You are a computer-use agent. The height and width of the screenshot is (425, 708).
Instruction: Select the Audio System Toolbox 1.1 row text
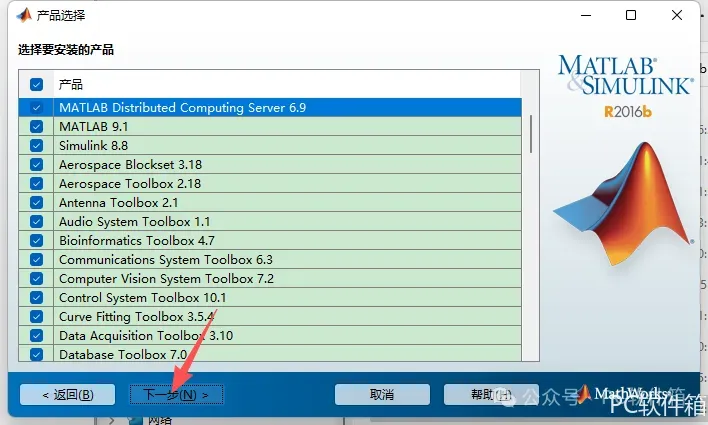coord(135,221)
